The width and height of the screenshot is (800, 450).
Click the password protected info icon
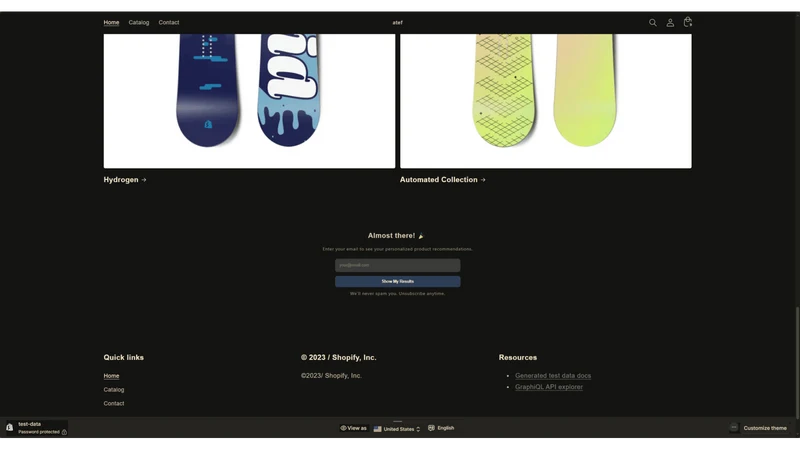point(64,432)
